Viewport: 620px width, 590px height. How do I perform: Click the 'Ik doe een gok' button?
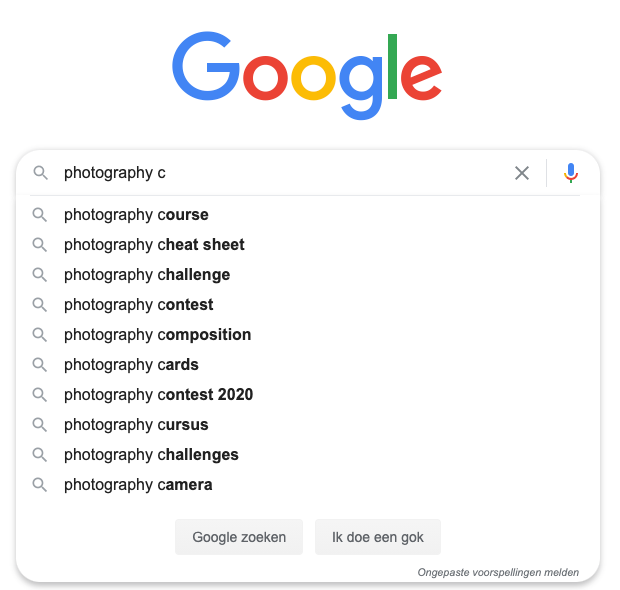pyautogui.click(x=378, y=537)
